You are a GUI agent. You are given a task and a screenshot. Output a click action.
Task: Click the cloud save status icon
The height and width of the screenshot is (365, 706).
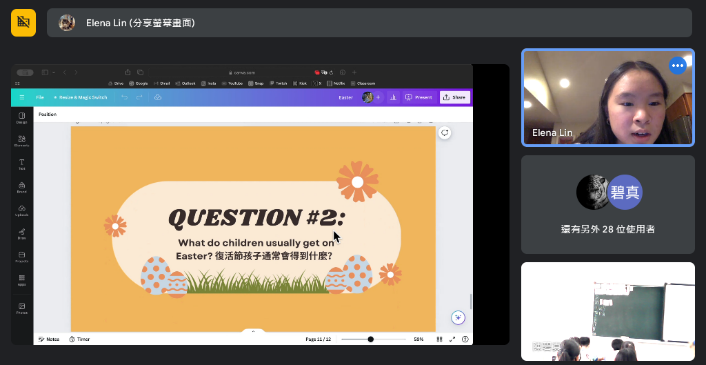click(x=158, y=97)
